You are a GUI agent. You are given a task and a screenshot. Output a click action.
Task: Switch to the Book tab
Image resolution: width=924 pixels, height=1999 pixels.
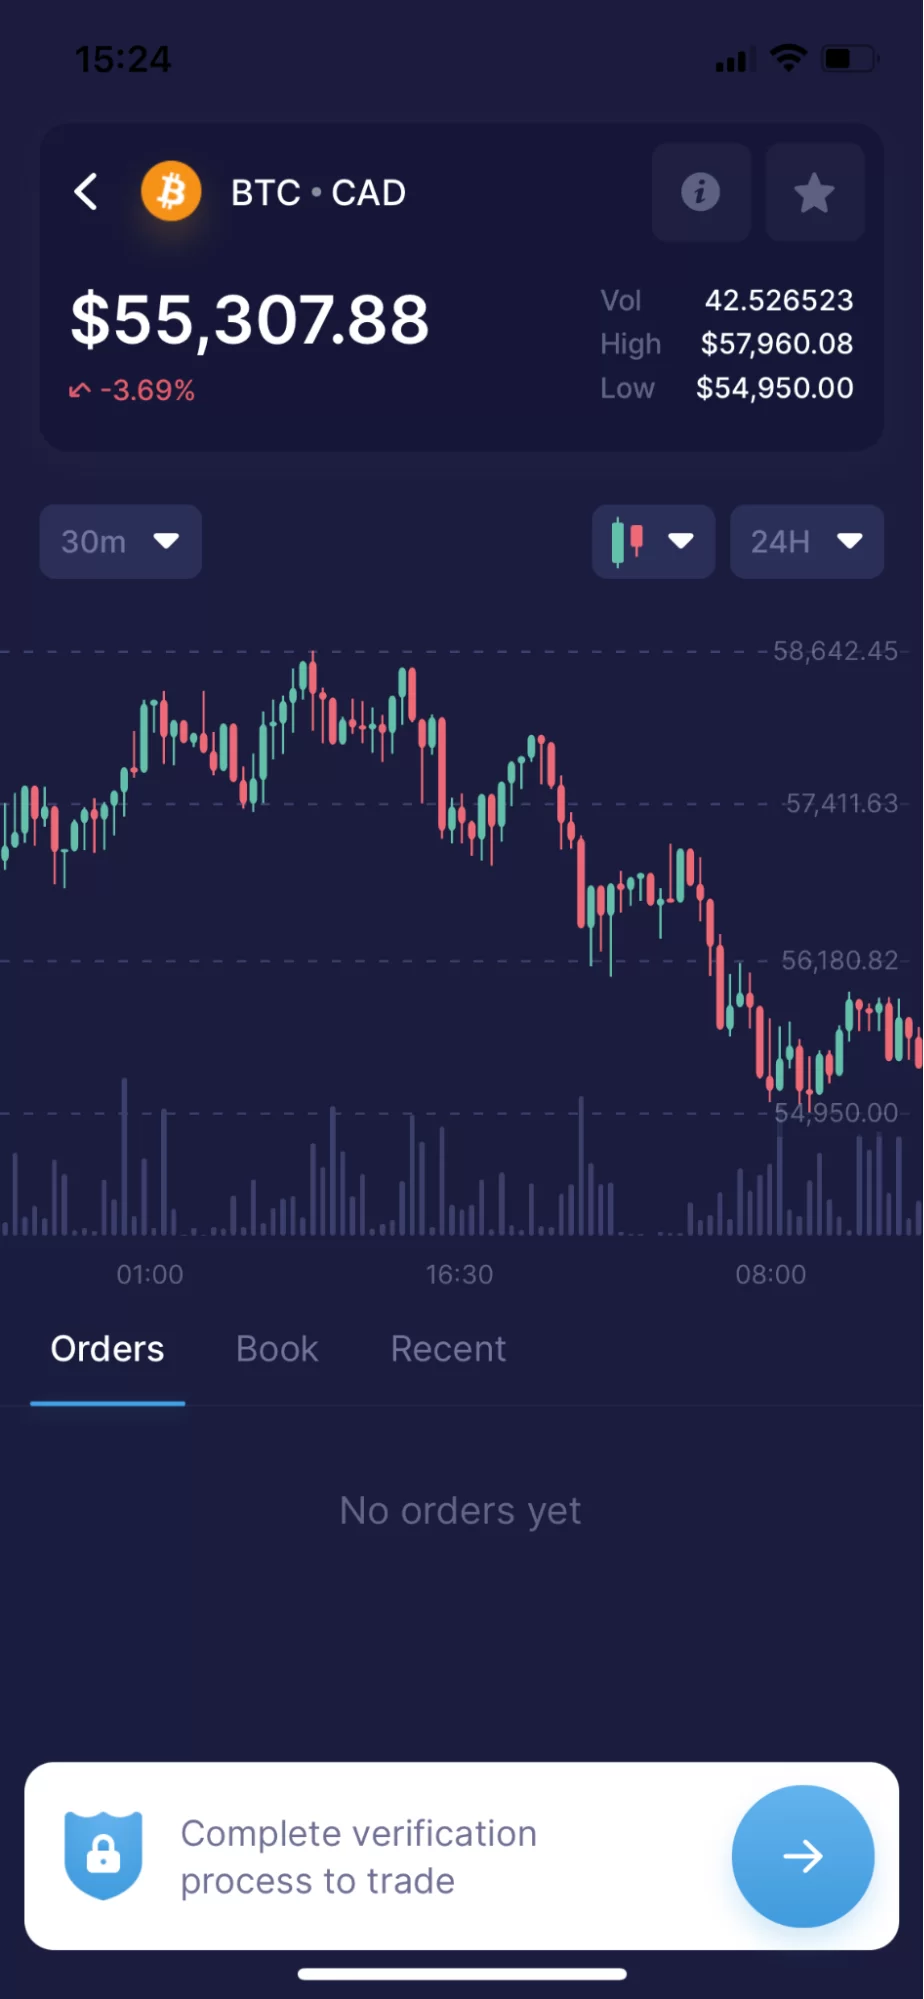click(277, 1349)
